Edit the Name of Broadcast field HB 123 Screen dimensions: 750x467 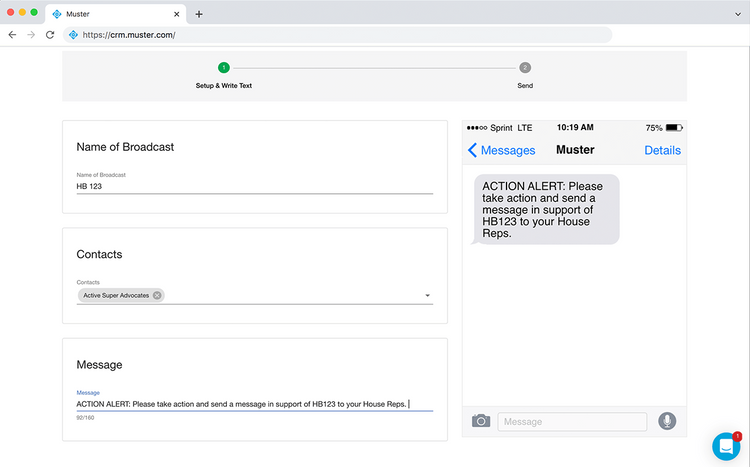tap(254, 186)
